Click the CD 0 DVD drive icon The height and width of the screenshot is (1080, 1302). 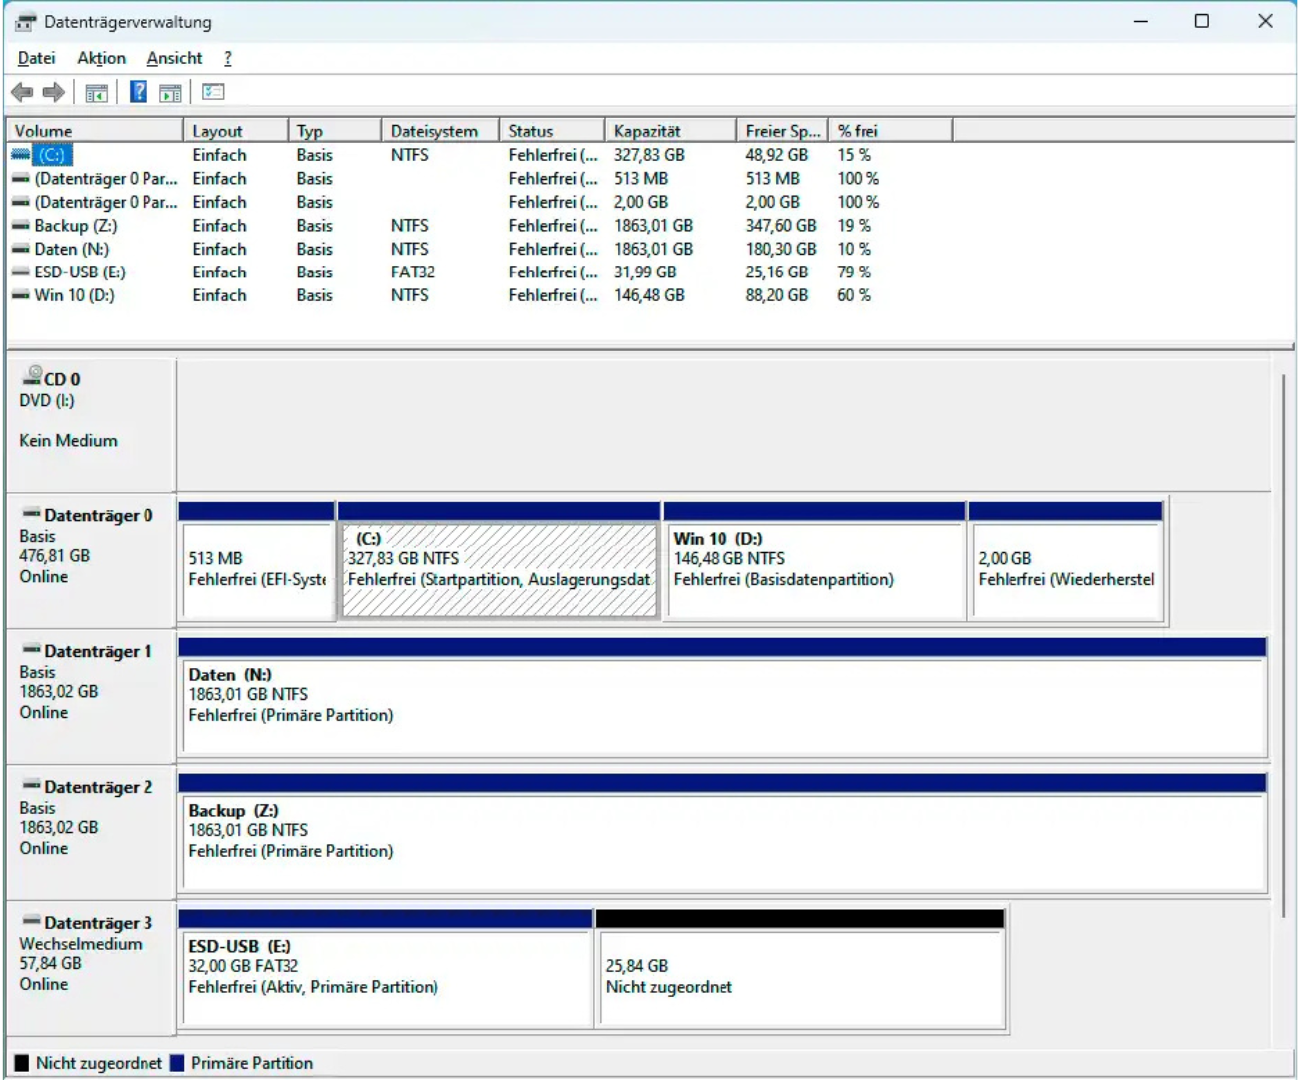click(34, 376)
